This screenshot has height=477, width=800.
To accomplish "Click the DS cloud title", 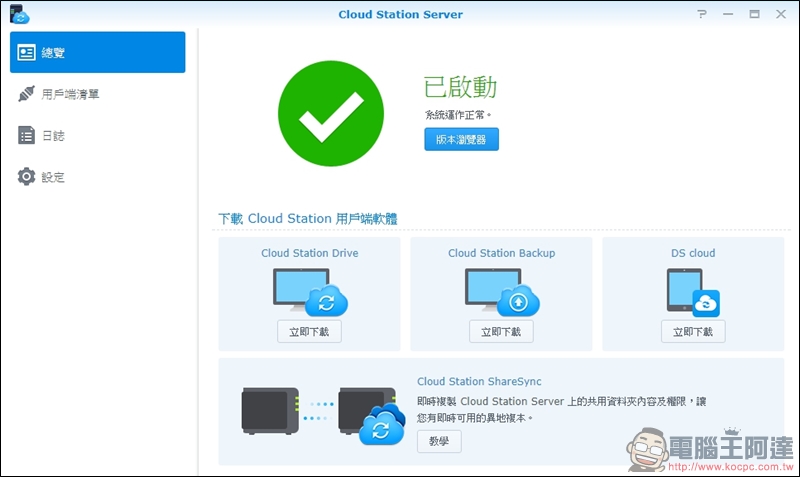I will pyautogui.click(x=693, y=253).
